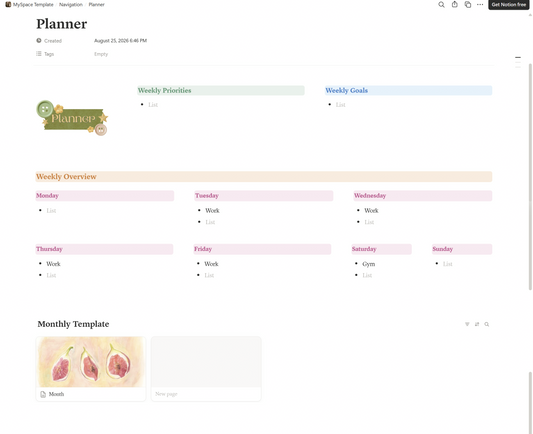Image resolution: width=533 pixels, height=434 pixels.
Task: Open the three-dot more options menu
Action: [x=480, y=4]
